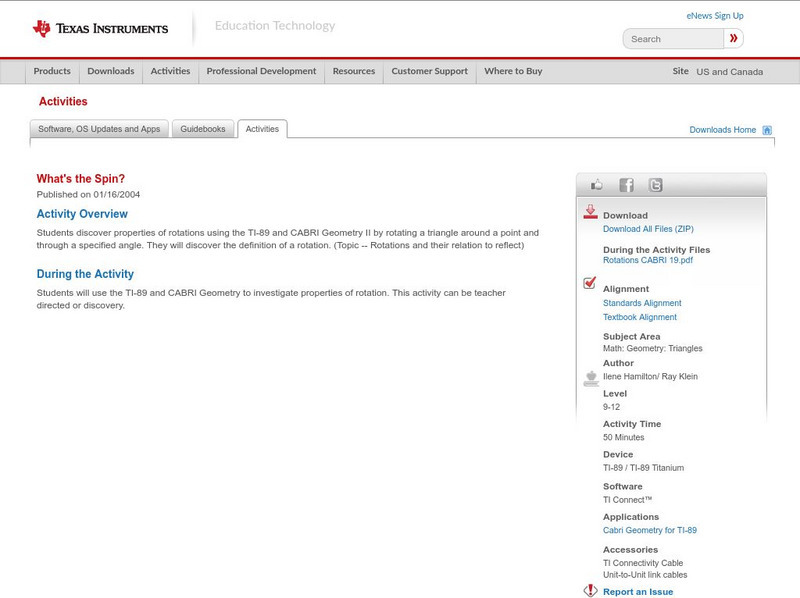Click eNews Sign Up
Image resolution: width=800 pixels, height=598 pixels.
(x=715, y=15)
